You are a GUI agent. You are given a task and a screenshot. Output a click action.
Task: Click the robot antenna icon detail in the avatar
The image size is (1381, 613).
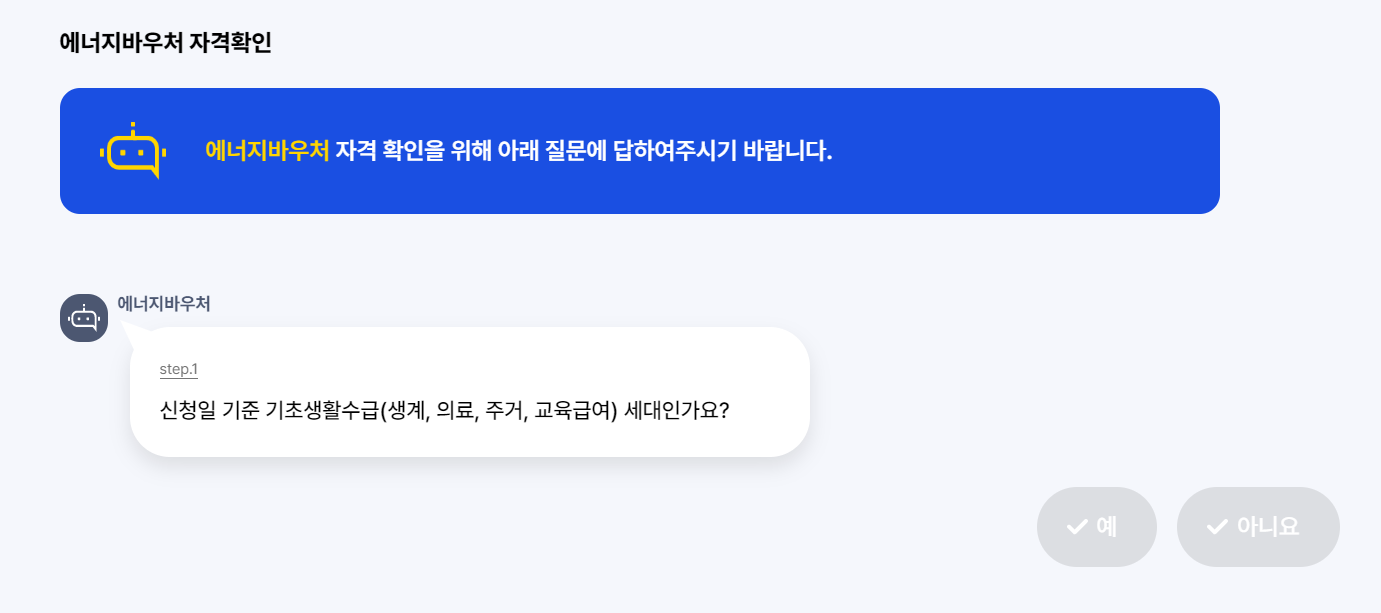click(x=84, y=308)
